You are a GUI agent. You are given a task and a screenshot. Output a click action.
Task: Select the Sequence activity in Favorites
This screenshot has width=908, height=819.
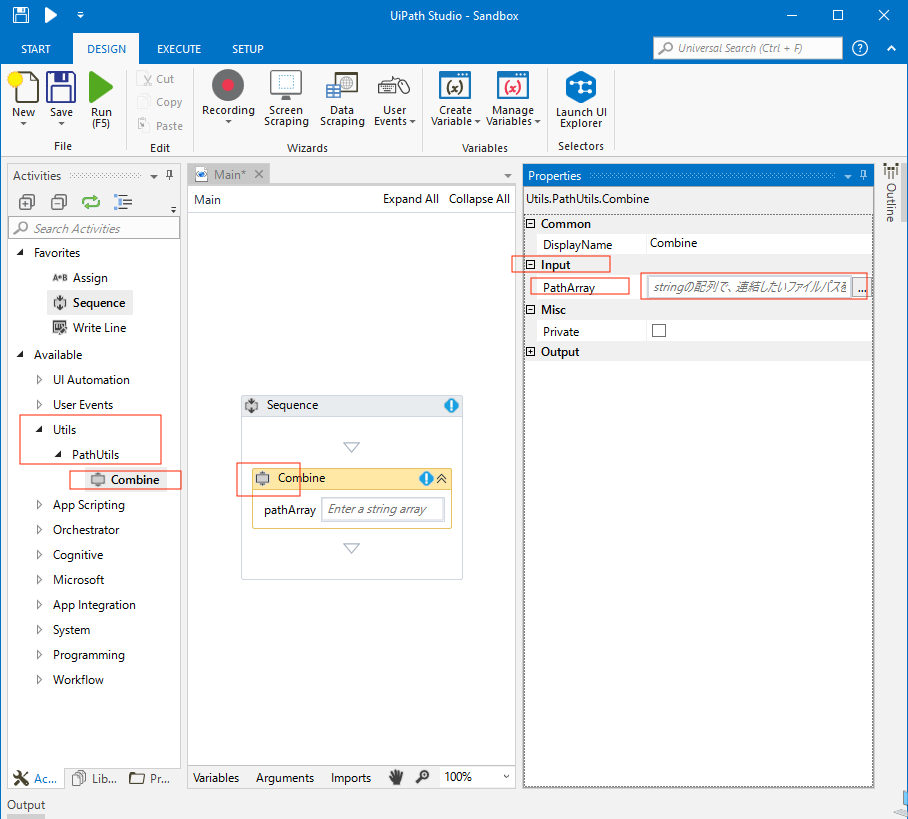click(x=90, y=303)
